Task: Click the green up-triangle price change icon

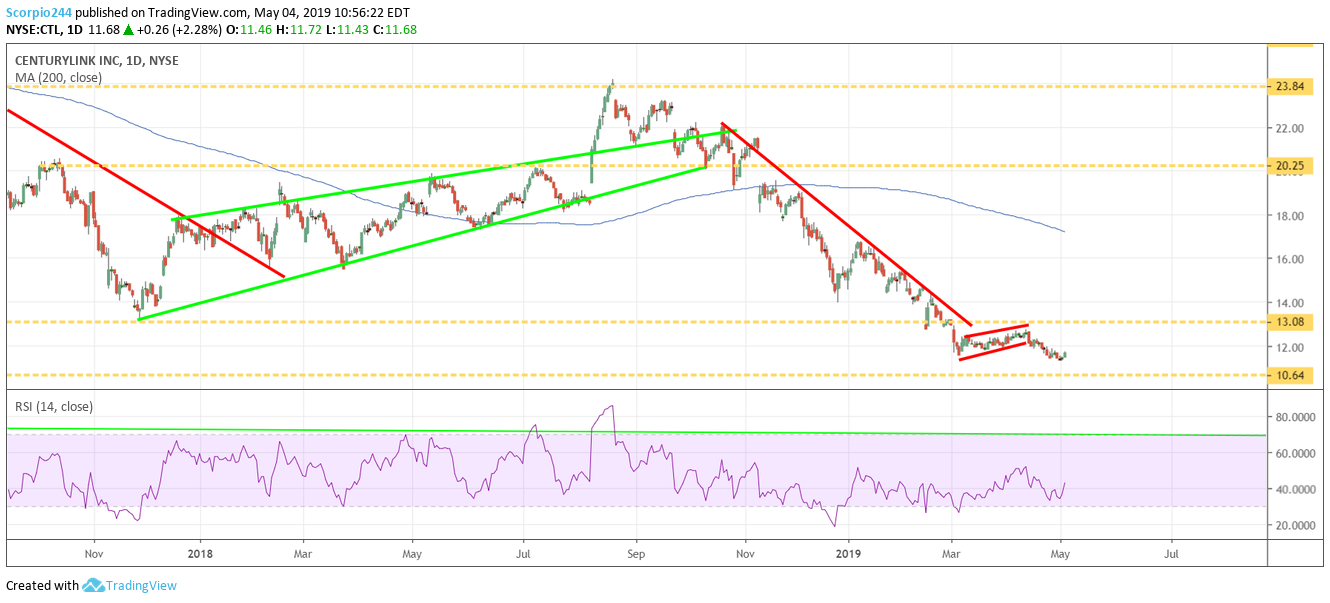Action: [127, 30]
